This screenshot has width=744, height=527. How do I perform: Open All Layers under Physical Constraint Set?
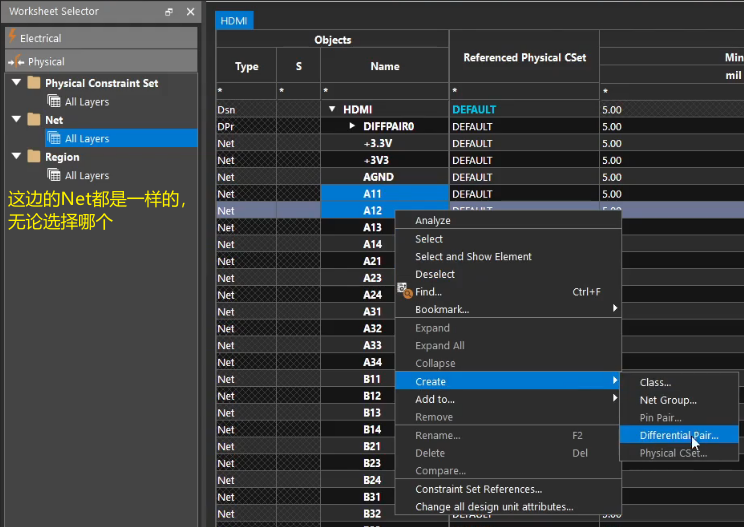86,102
